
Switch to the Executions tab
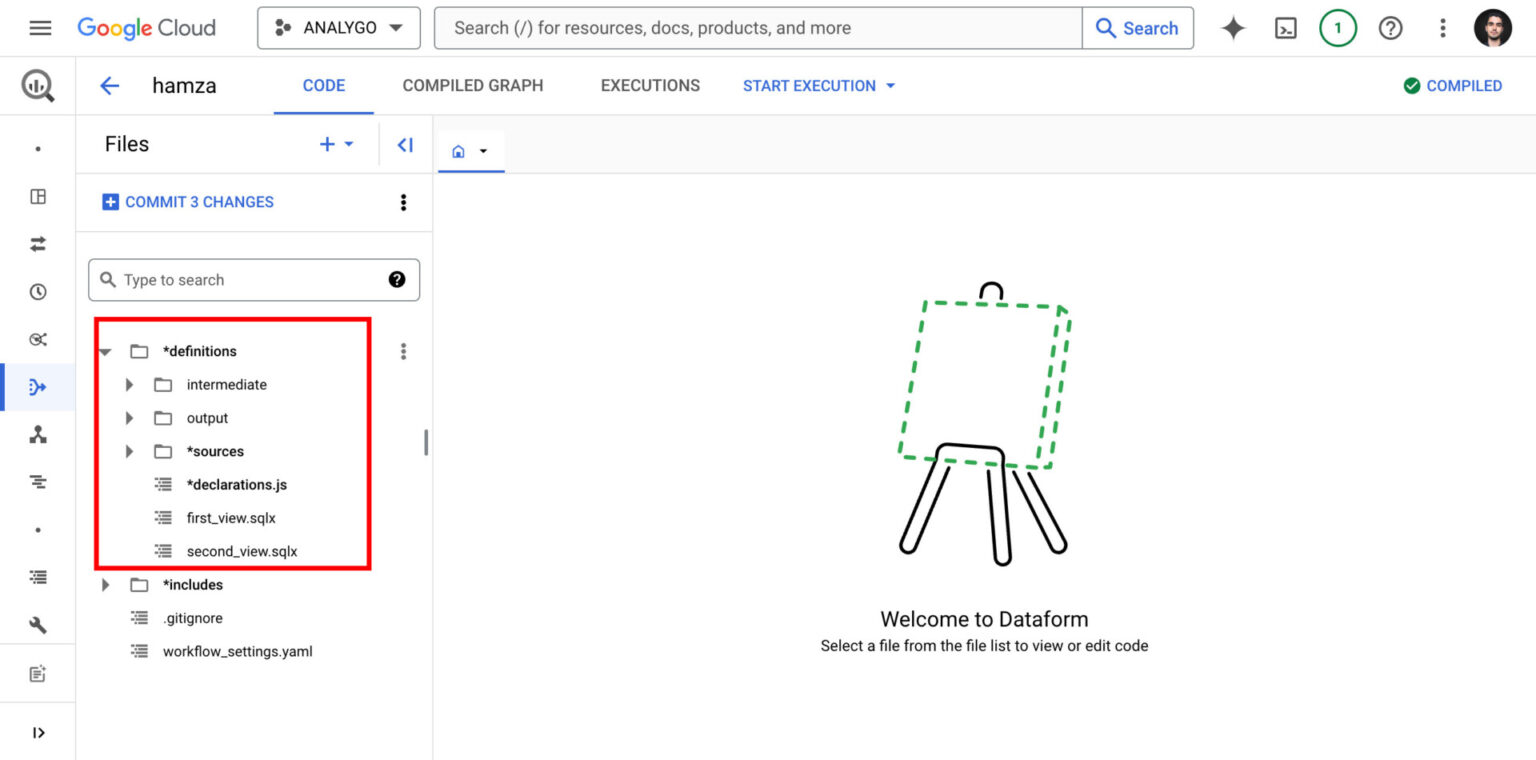(650, 86)
